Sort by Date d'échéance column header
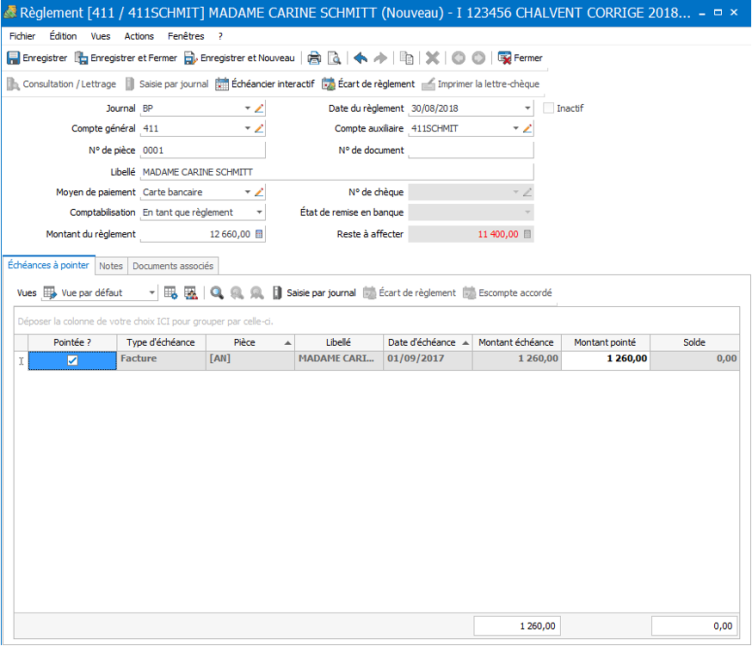This screenshot has height=646, width=752. 428,342
